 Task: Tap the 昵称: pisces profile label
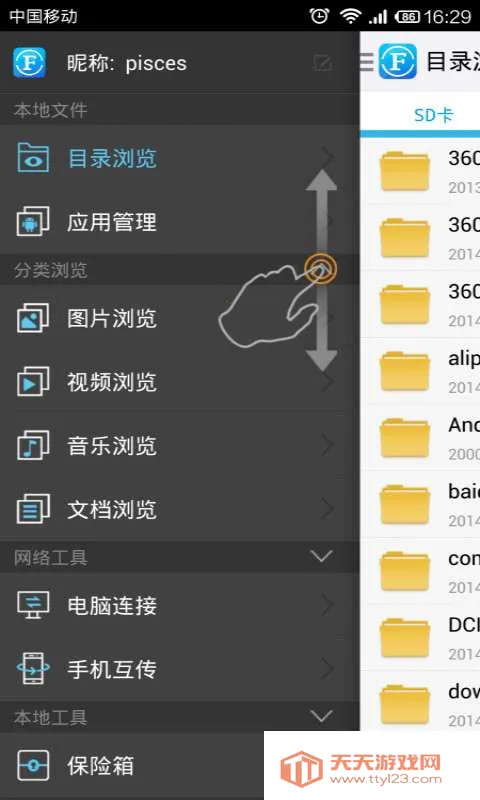pos(127,63)
